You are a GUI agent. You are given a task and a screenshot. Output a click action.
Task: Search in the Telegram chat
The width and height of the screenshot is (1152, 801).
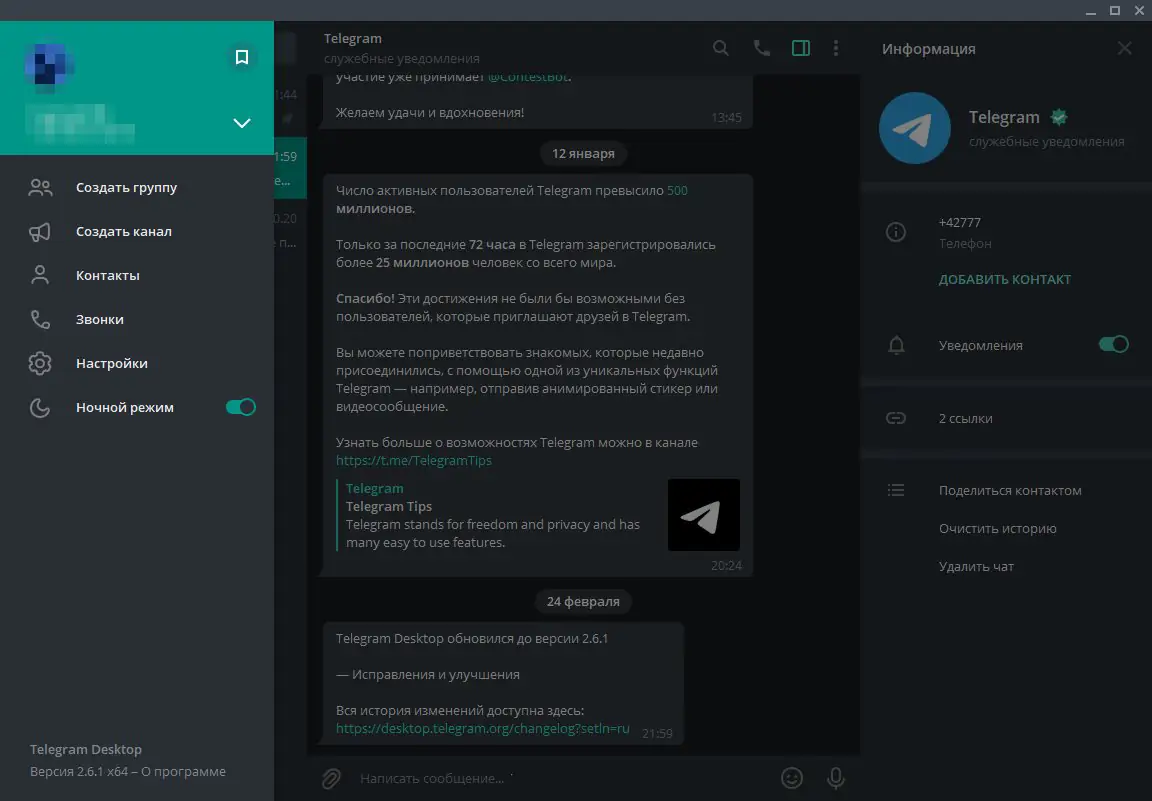pyautogui.click(x=721, y=49)
